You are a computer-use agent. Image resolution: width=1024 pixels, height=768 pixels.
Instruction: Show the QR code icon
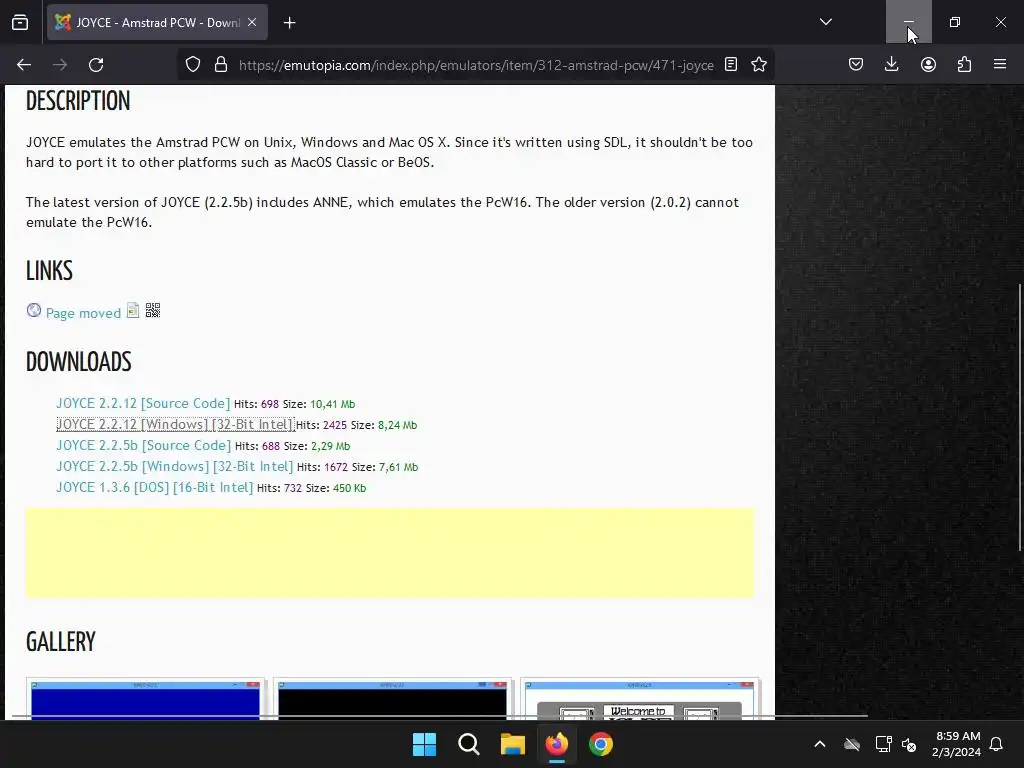pyautogui.click(x=153, y=310)
